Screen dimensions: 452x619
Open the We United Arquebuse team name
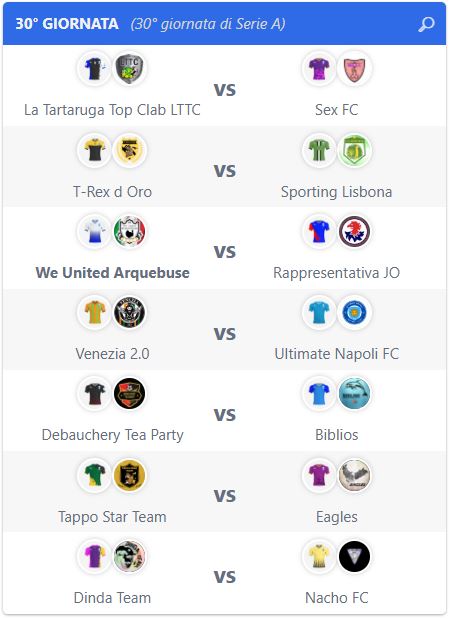[x=113, y=273]
